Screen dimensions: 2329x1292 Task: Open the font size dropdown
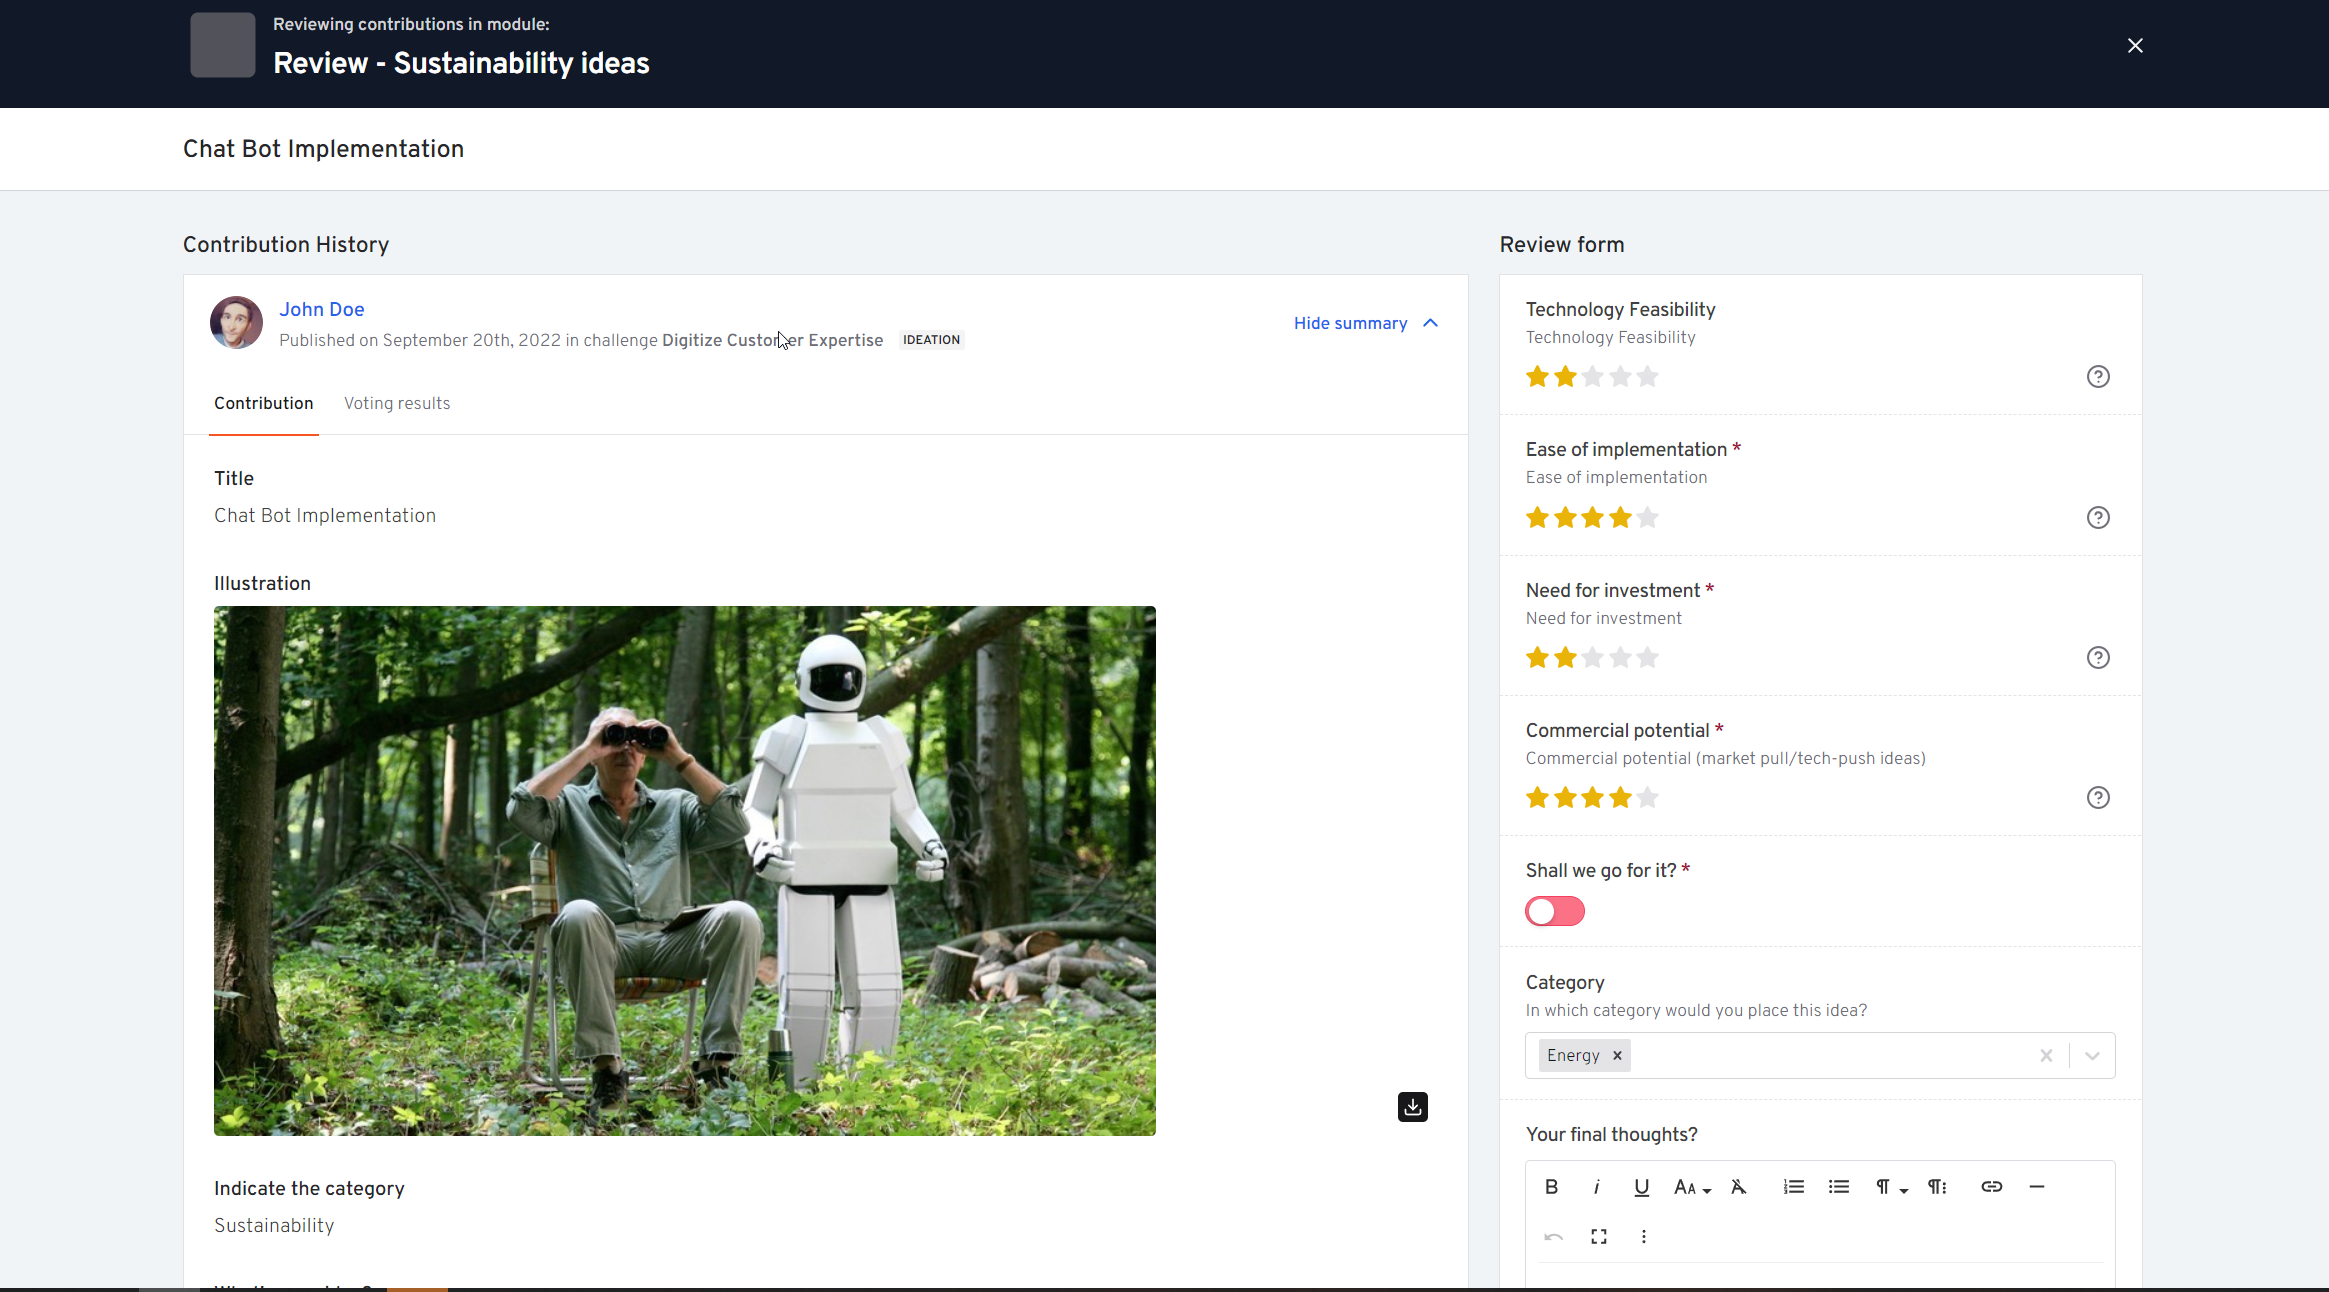pyautogui.click(x=1692, y=1187)
